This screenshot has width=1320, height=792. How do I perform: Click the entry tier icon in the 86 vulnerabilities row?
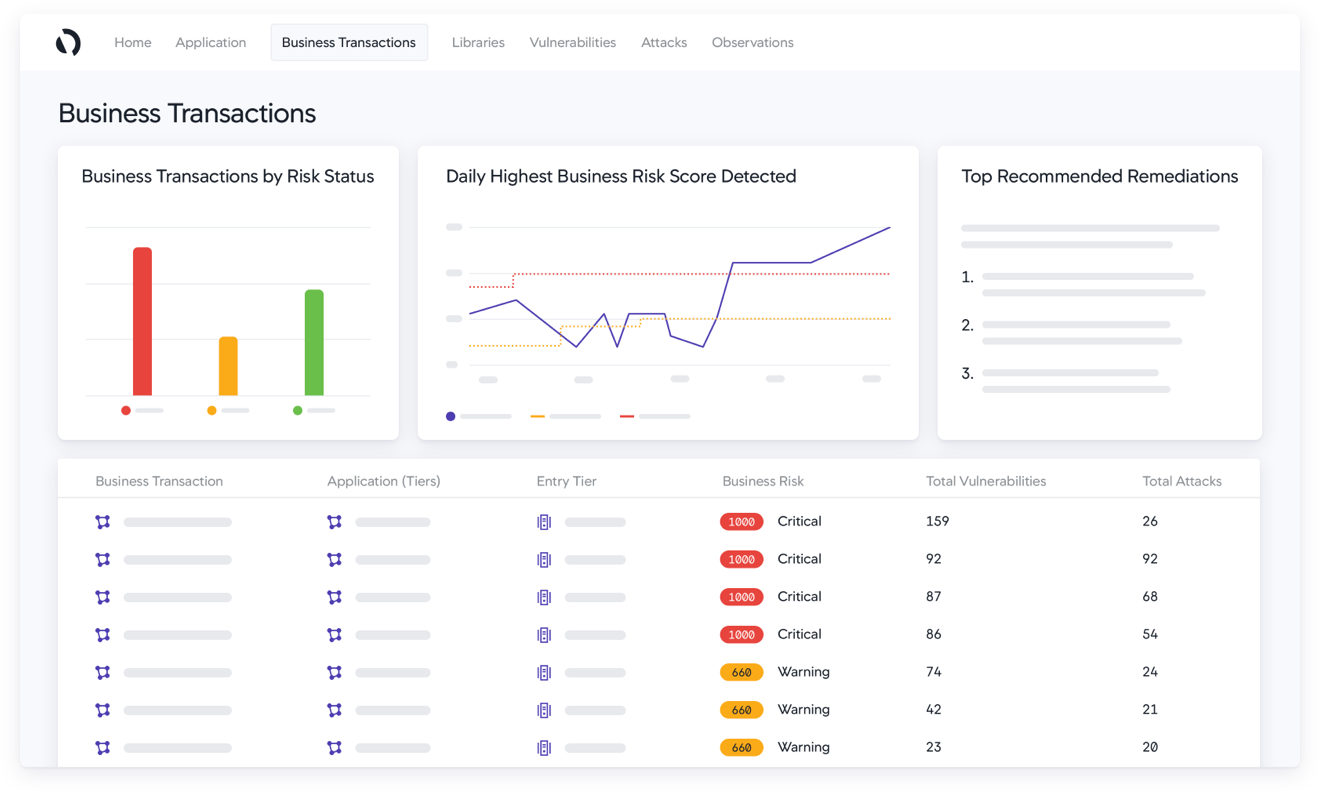pos(544,635)
